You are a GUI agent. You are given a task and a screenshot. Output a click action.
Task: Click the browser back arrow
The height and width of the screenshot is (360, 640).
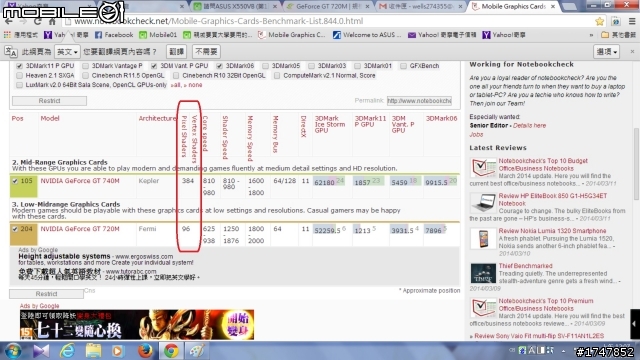point(9,21)
